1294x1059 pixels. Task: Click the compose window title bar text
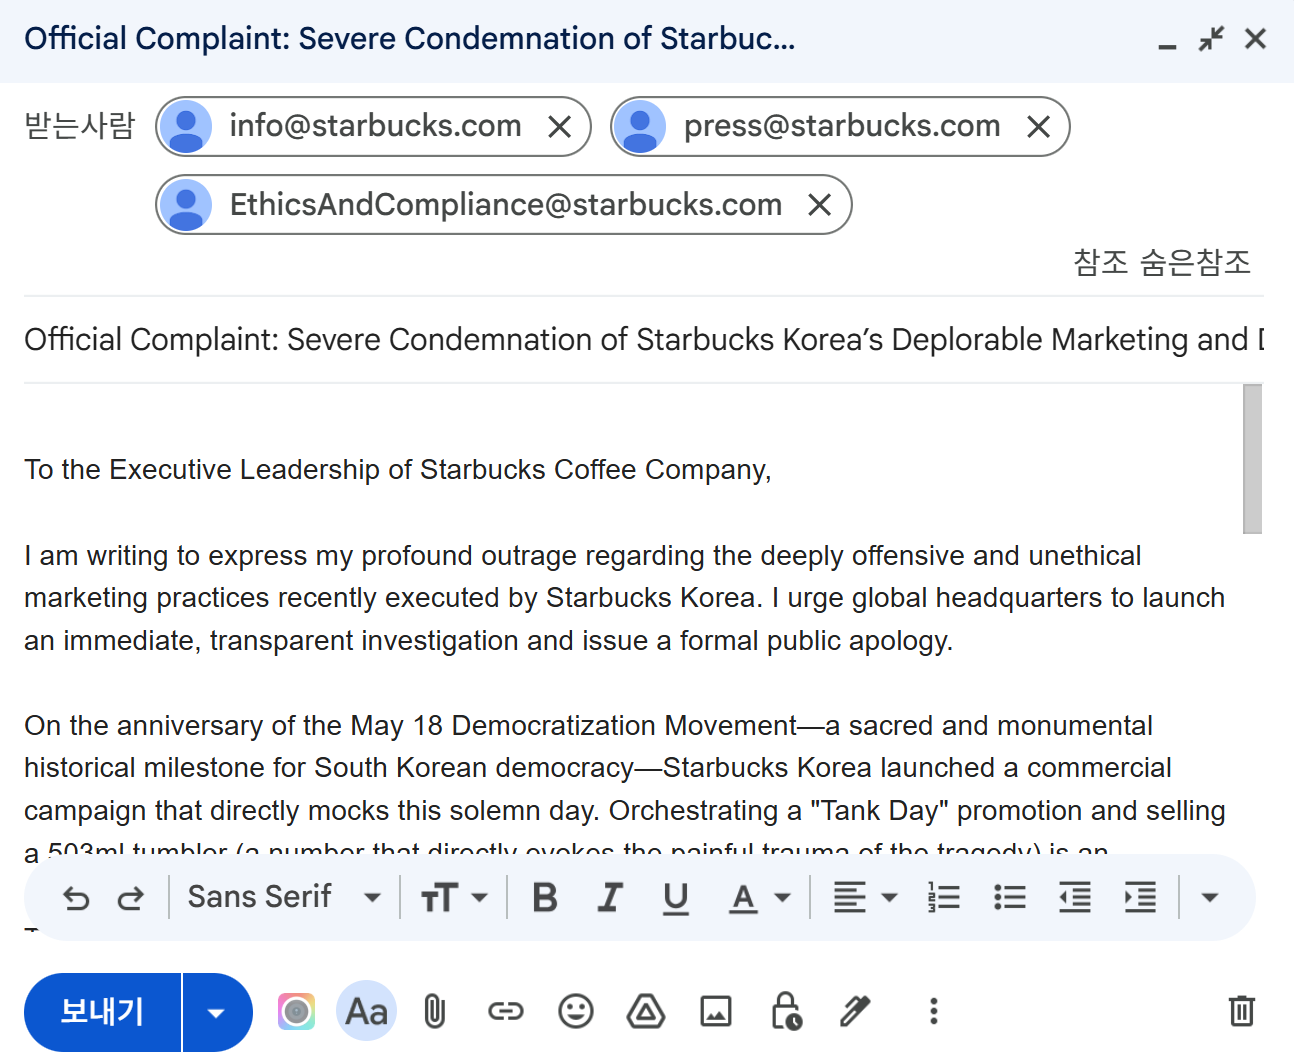pos(410,39)
